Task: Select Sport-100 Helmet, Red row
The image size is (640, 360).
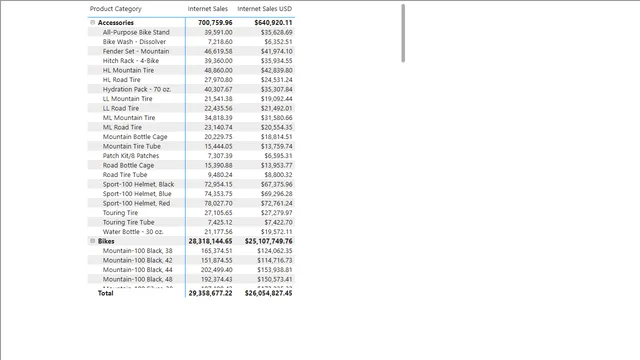Action: coord(191,203)
